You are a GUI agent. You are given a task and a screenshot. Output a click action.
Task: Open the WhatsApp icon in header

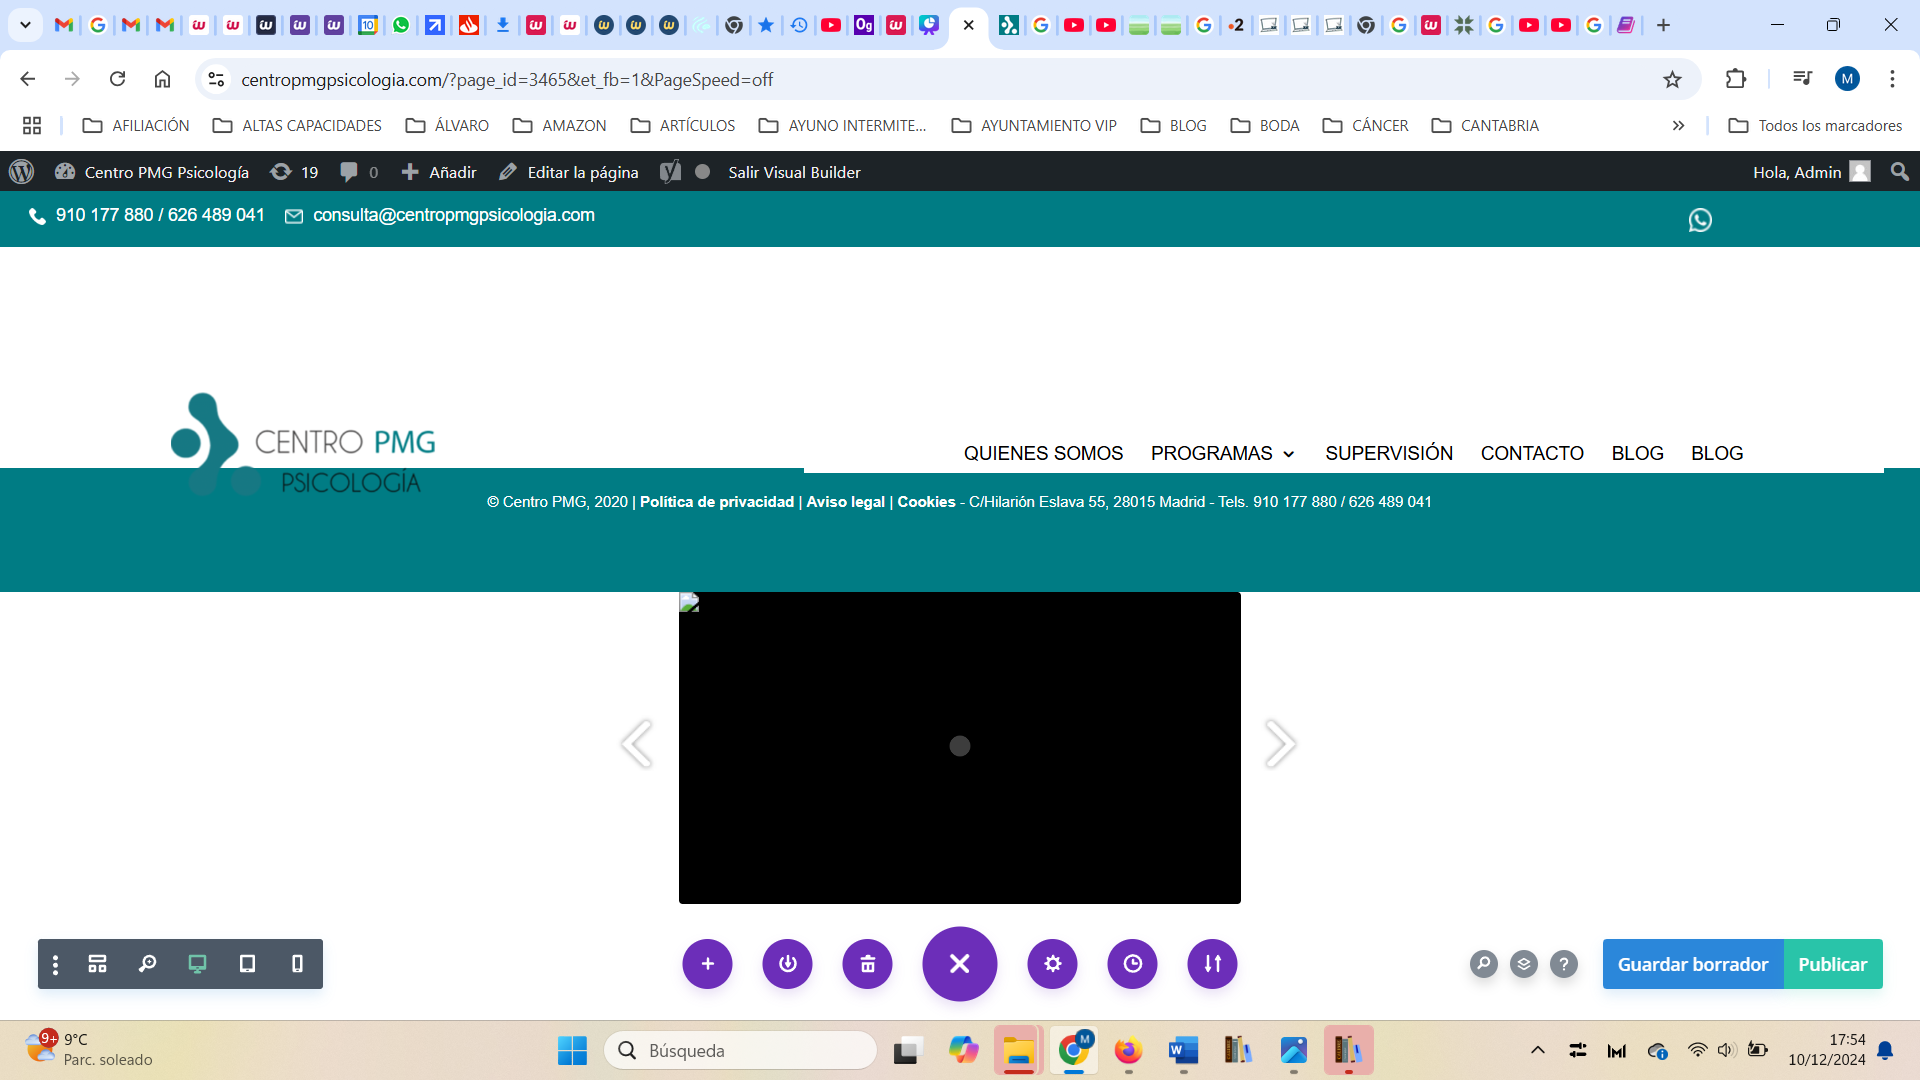coord(1700,220)
